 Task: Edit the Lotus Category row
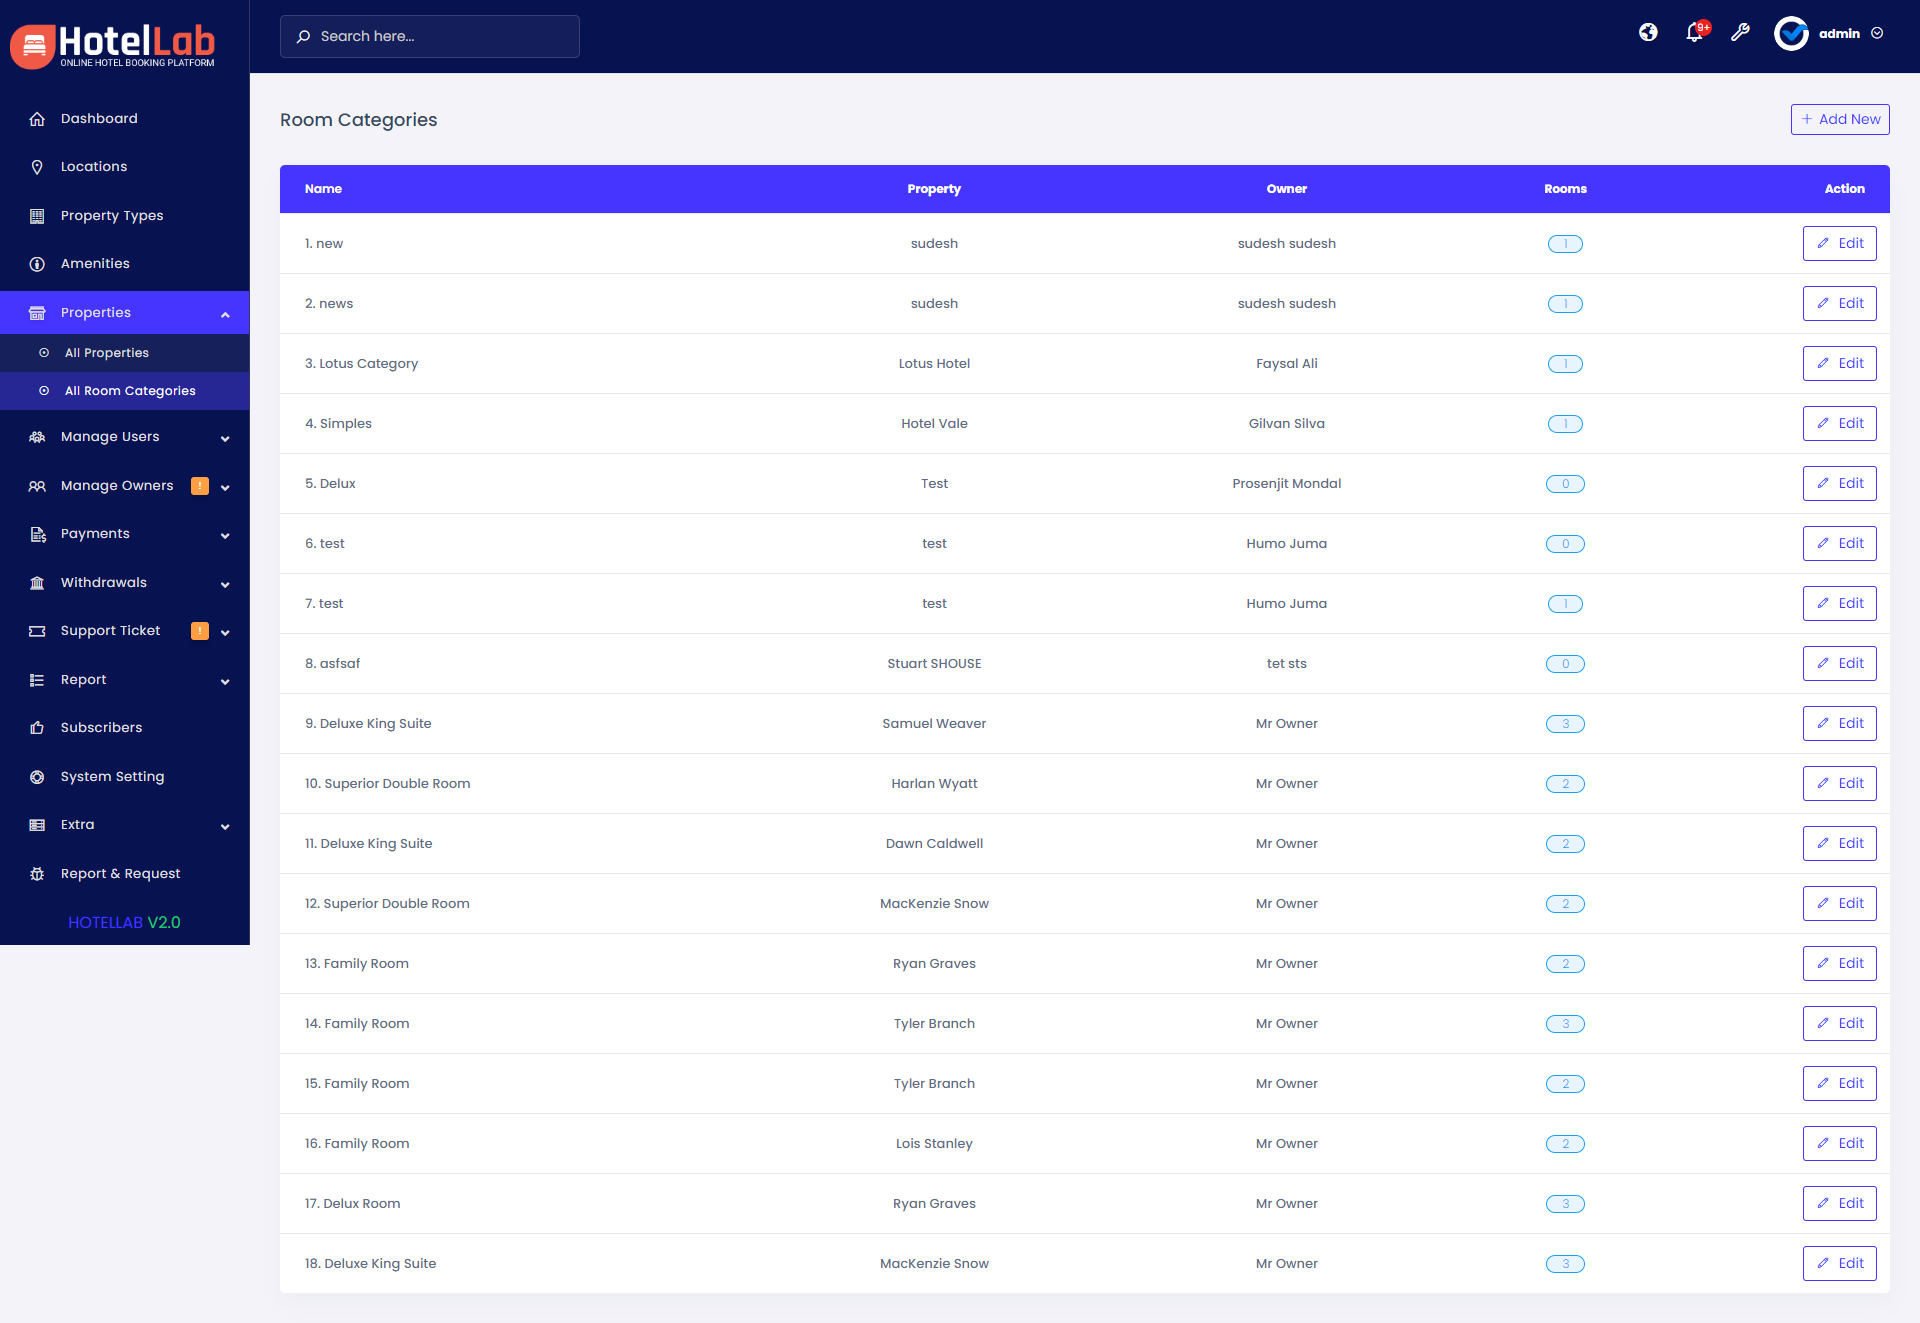(1839, 364)
